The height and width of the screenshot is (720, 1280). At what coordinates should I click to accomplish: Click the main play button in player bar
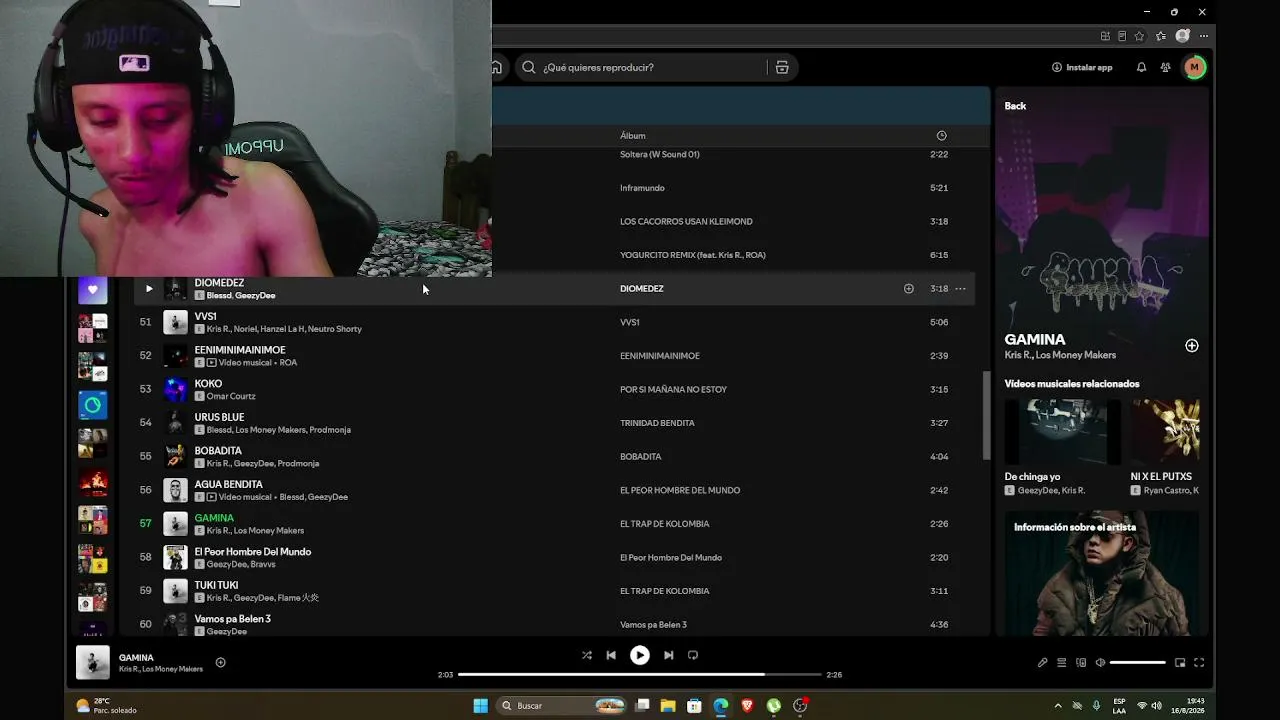tap(640, 655)
